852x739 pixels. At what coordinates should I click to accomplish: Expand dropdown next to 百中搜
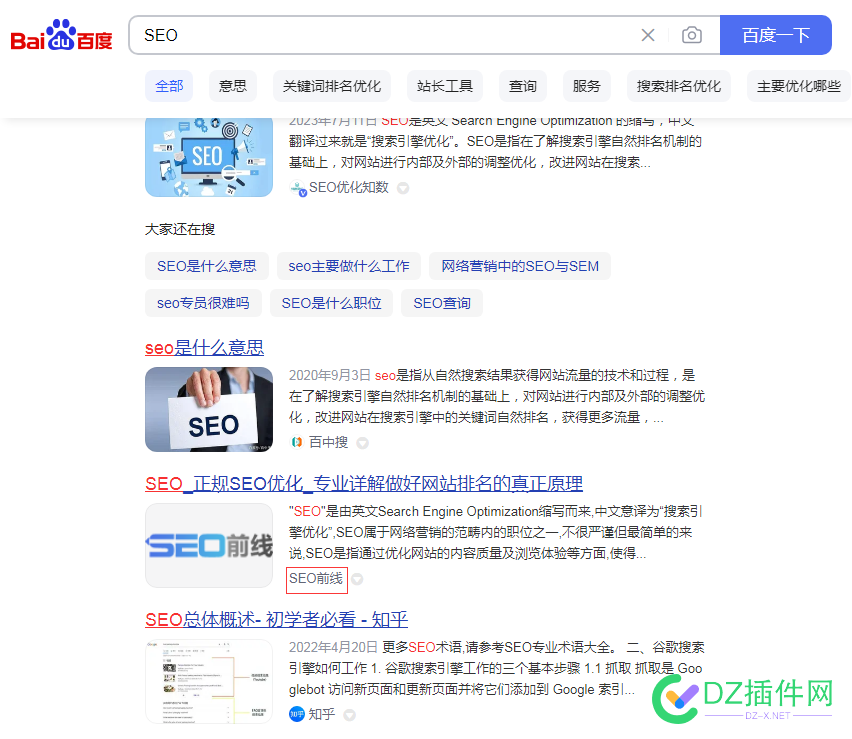(x=362, y=443)
